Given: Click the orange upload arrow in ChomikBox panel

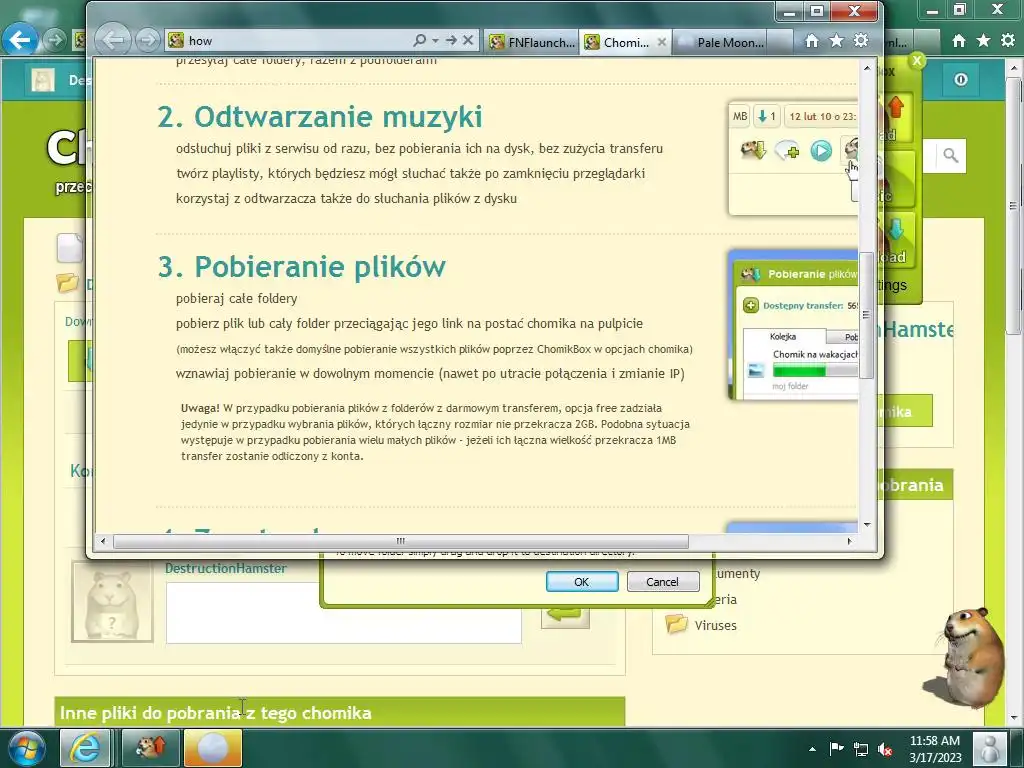Looking at the screenshot, I should click(896, 106).
